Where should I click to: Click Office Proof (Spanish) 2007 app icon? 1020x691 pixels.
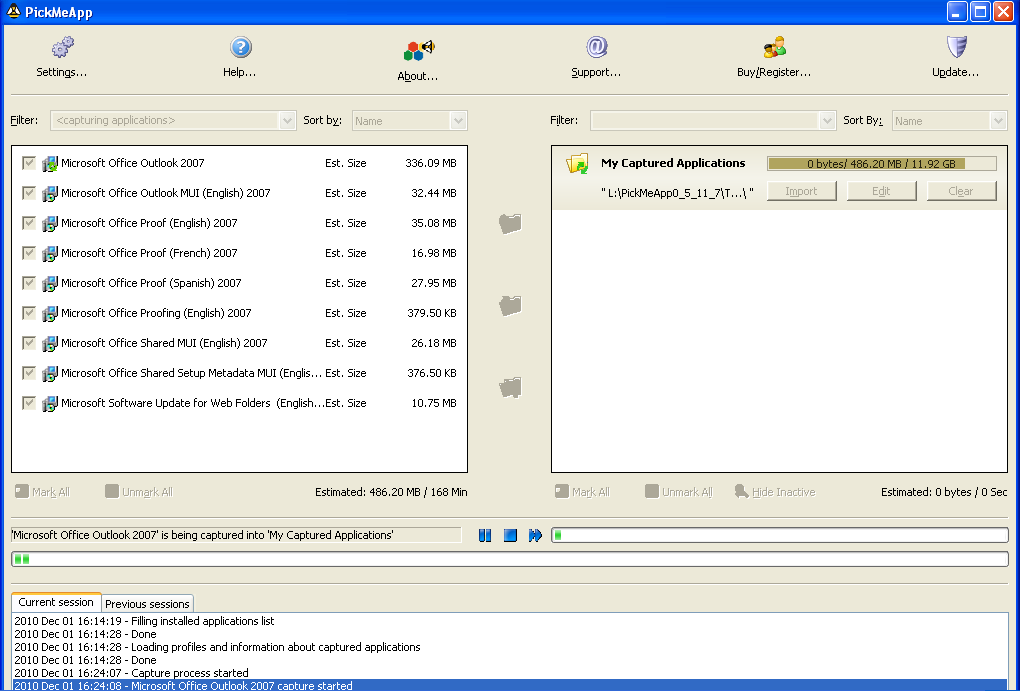[x=50, y=284]
